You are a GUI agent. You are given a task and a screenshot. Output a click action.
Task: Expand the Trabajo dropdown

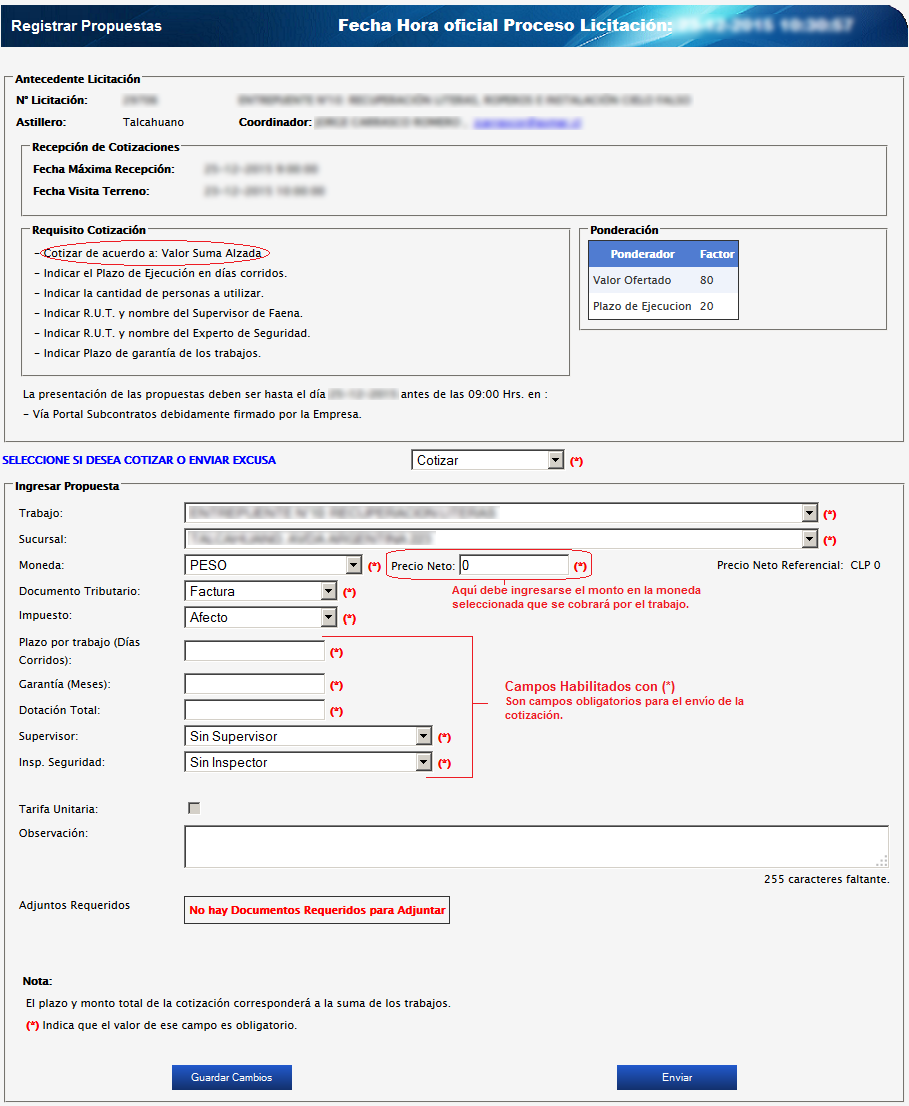501,513
